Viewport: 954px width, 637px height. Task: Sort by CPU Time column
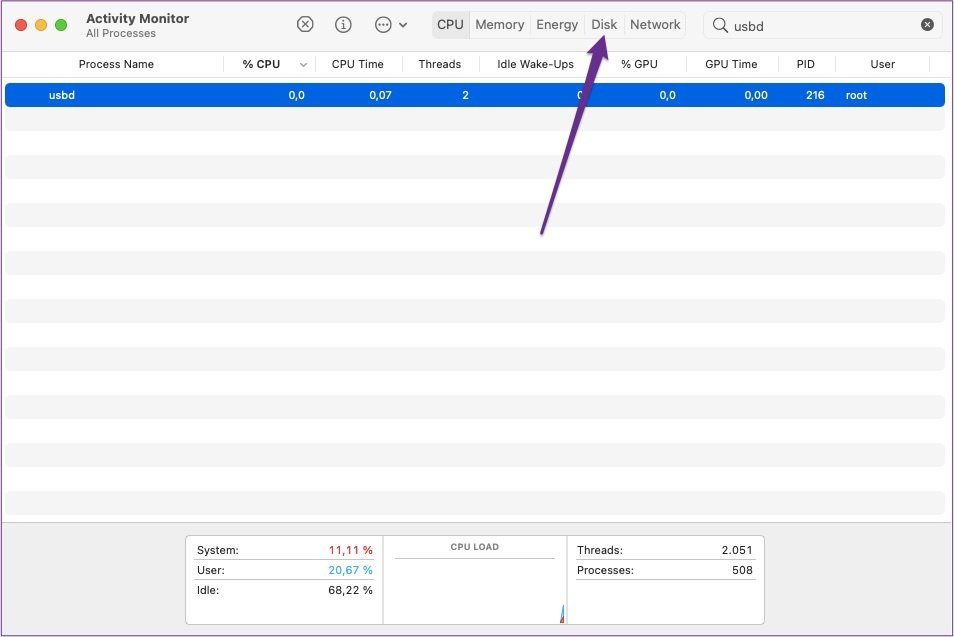pyautogui.click(x=358, y=64)
